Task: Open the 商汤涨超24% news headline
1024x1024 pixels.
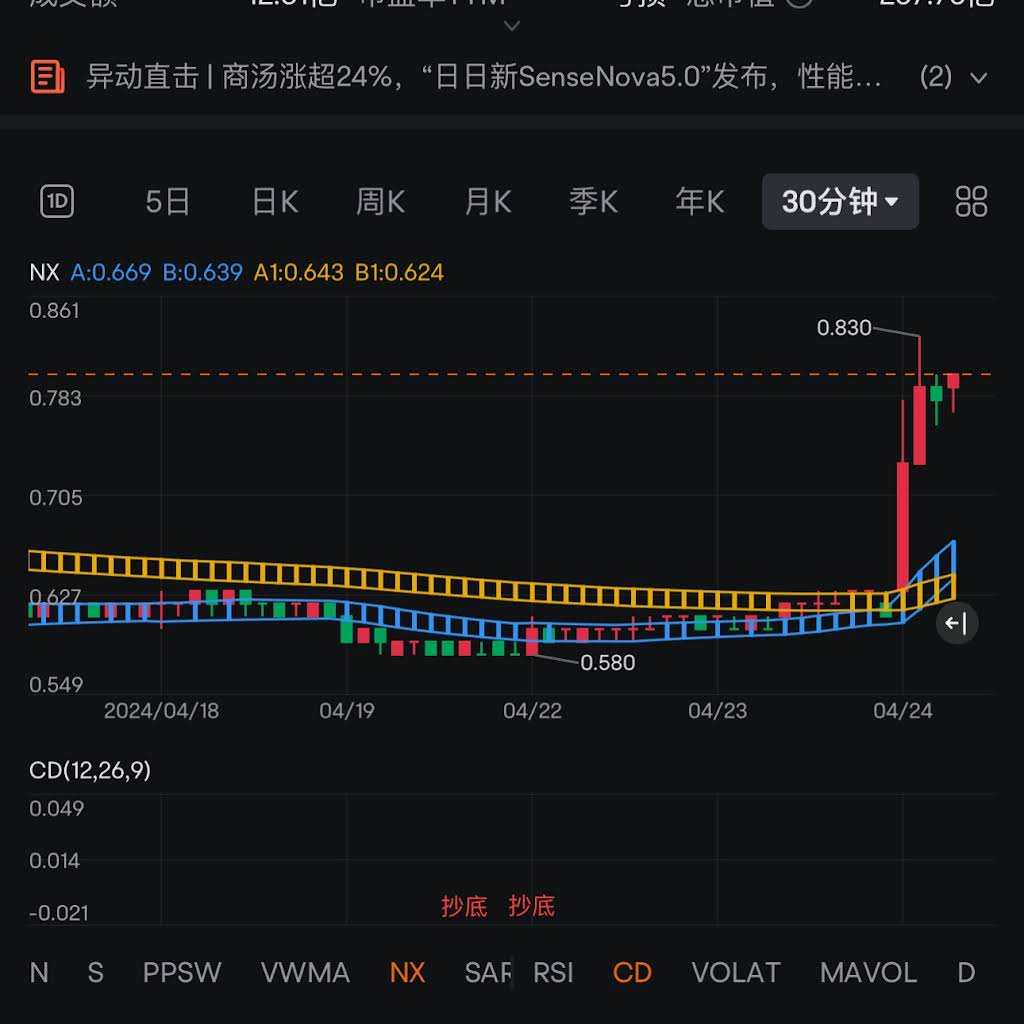Action: (484, 77)
